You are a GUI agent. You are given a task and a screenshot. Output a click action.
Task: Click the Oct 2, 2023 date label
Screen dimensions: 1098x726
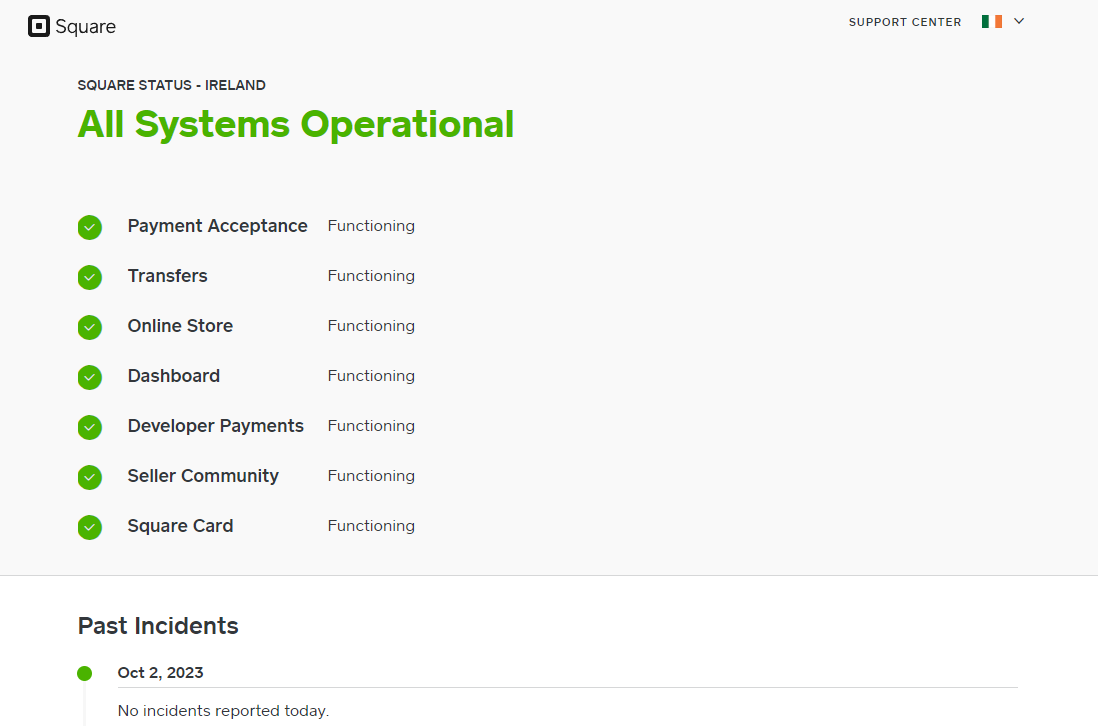click(x=160, y=673)
